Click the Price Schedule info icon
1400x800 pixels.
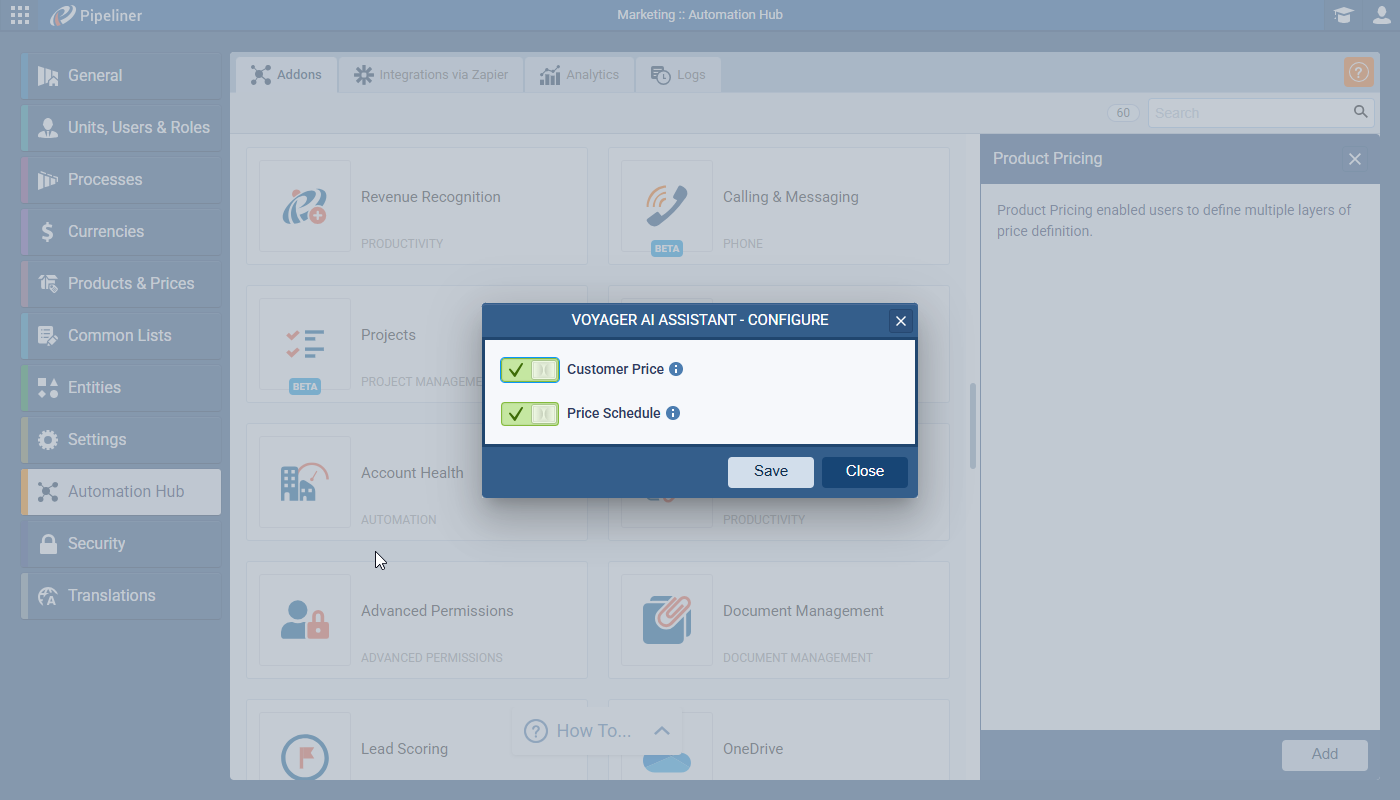coord(673,413)
